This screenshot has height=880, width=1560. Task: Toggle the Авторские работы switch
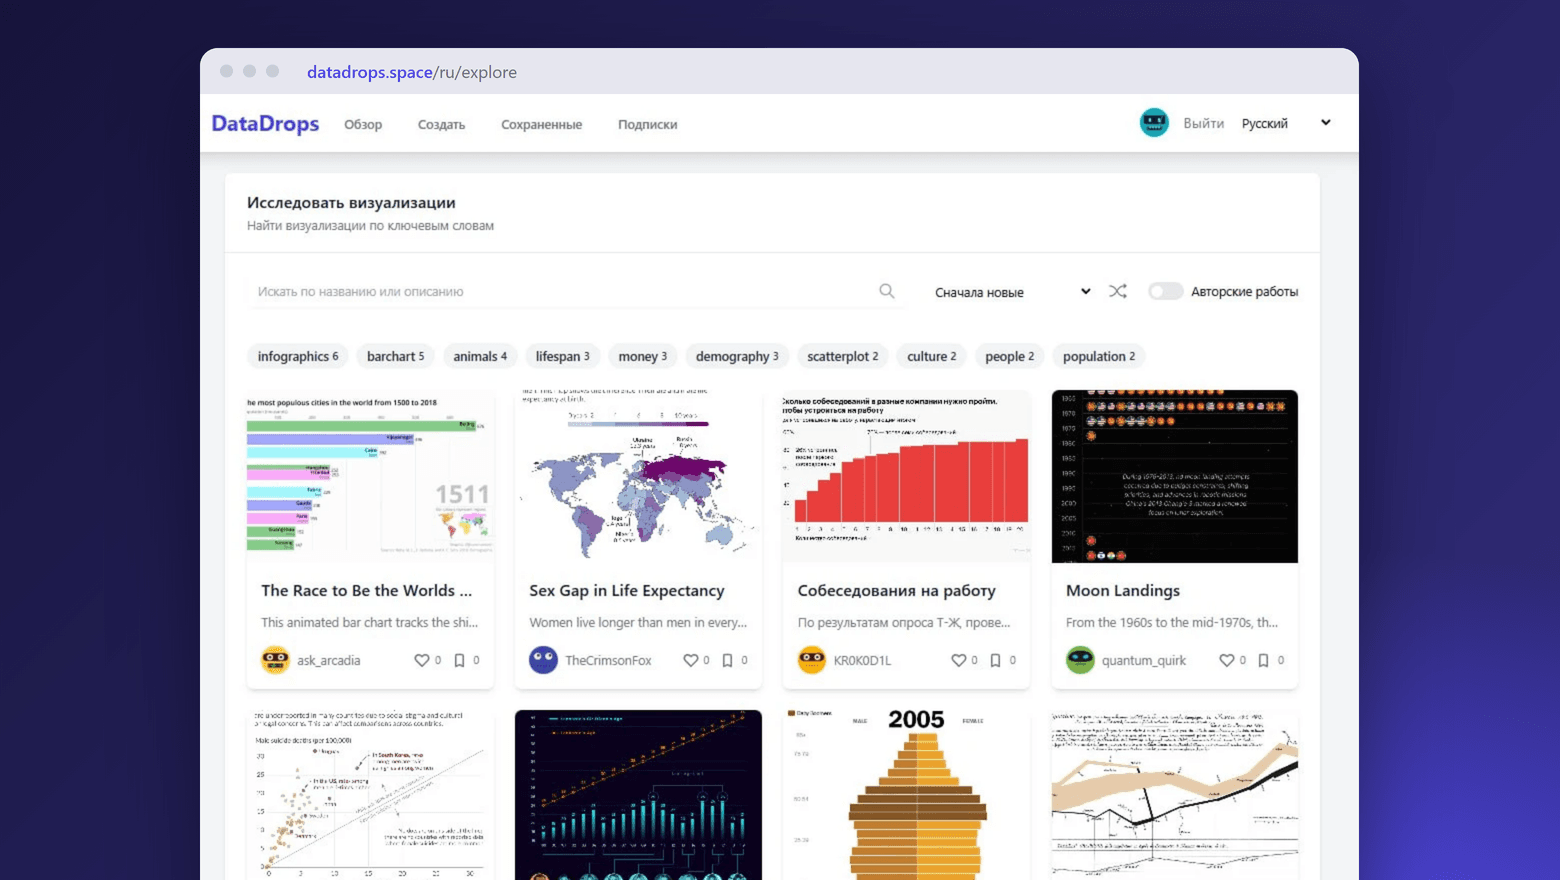point(1166,291)
